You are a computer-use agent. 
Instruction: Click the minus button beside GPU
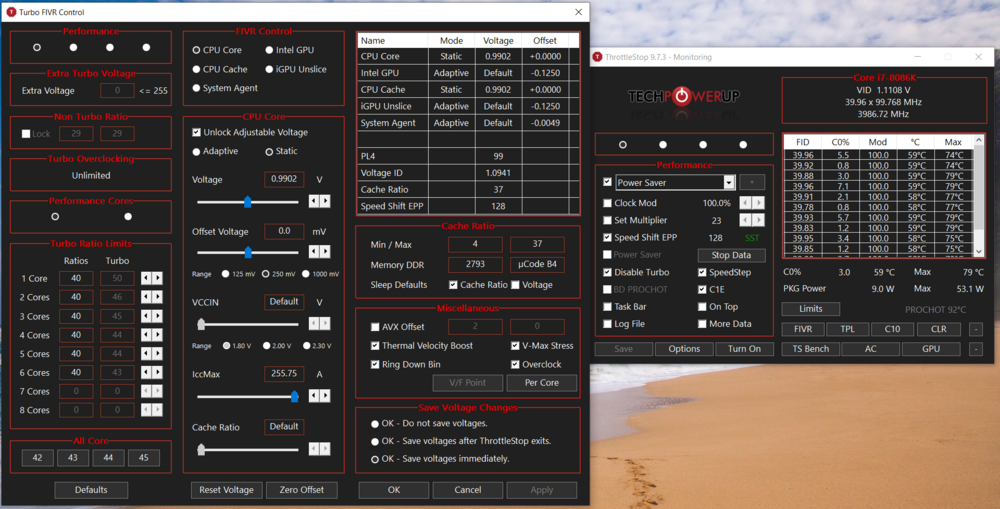[976, 349]
